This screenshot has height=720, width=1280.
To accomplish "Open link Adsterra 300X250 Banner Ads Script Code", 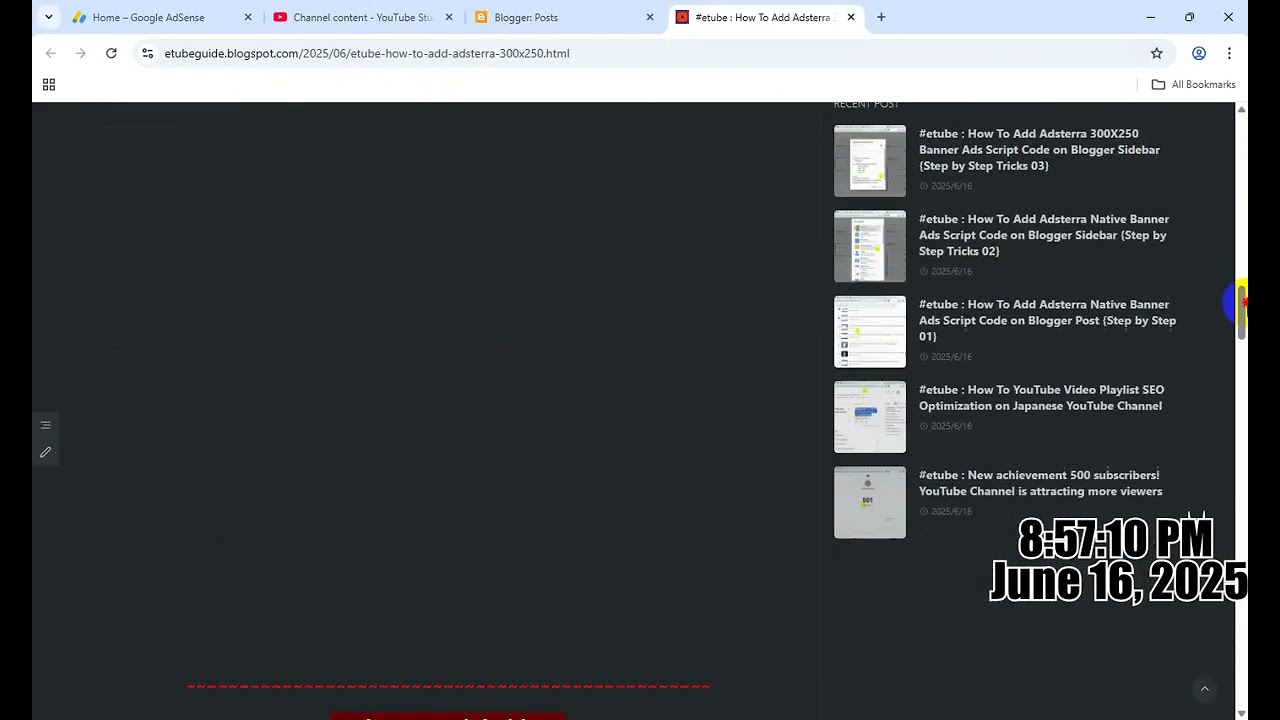I will coord(1039,150).
